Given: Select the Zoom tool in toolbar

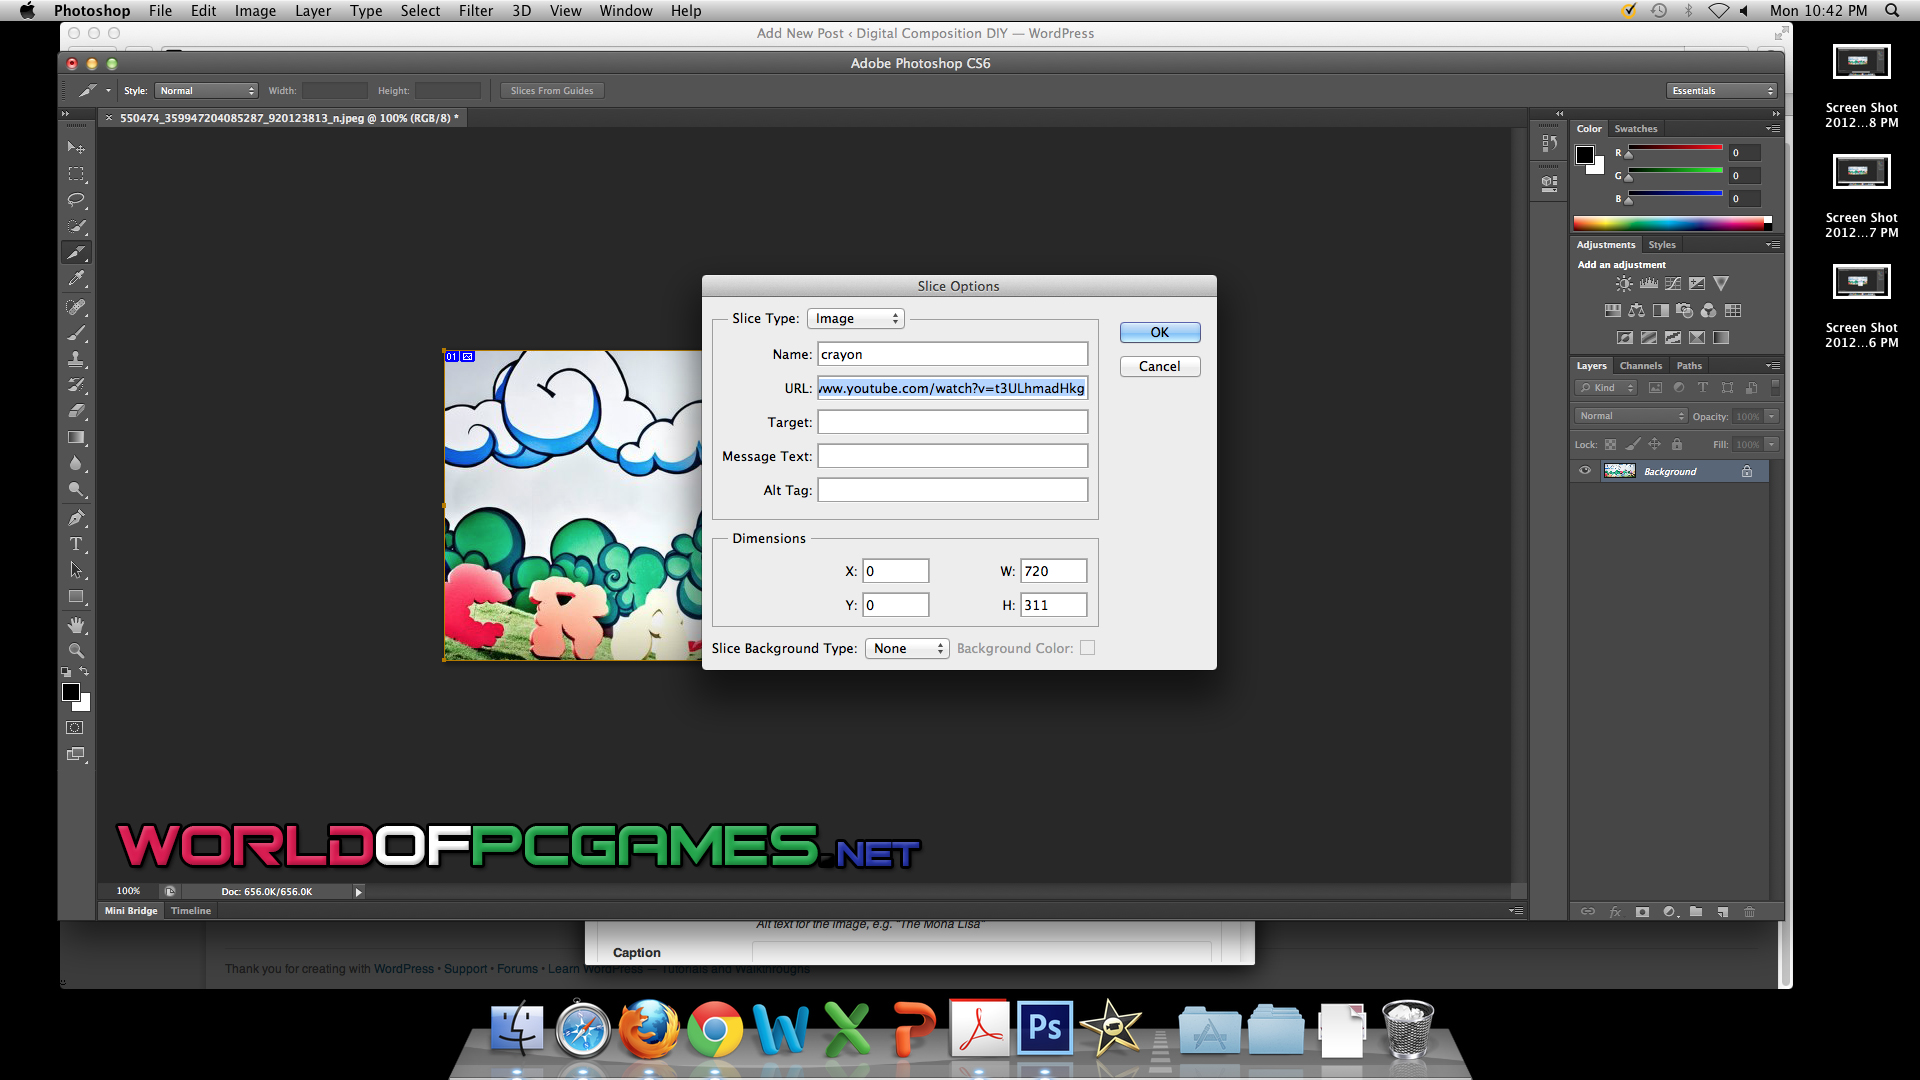Looking at the screenshot, I should [x=76, y=651].
